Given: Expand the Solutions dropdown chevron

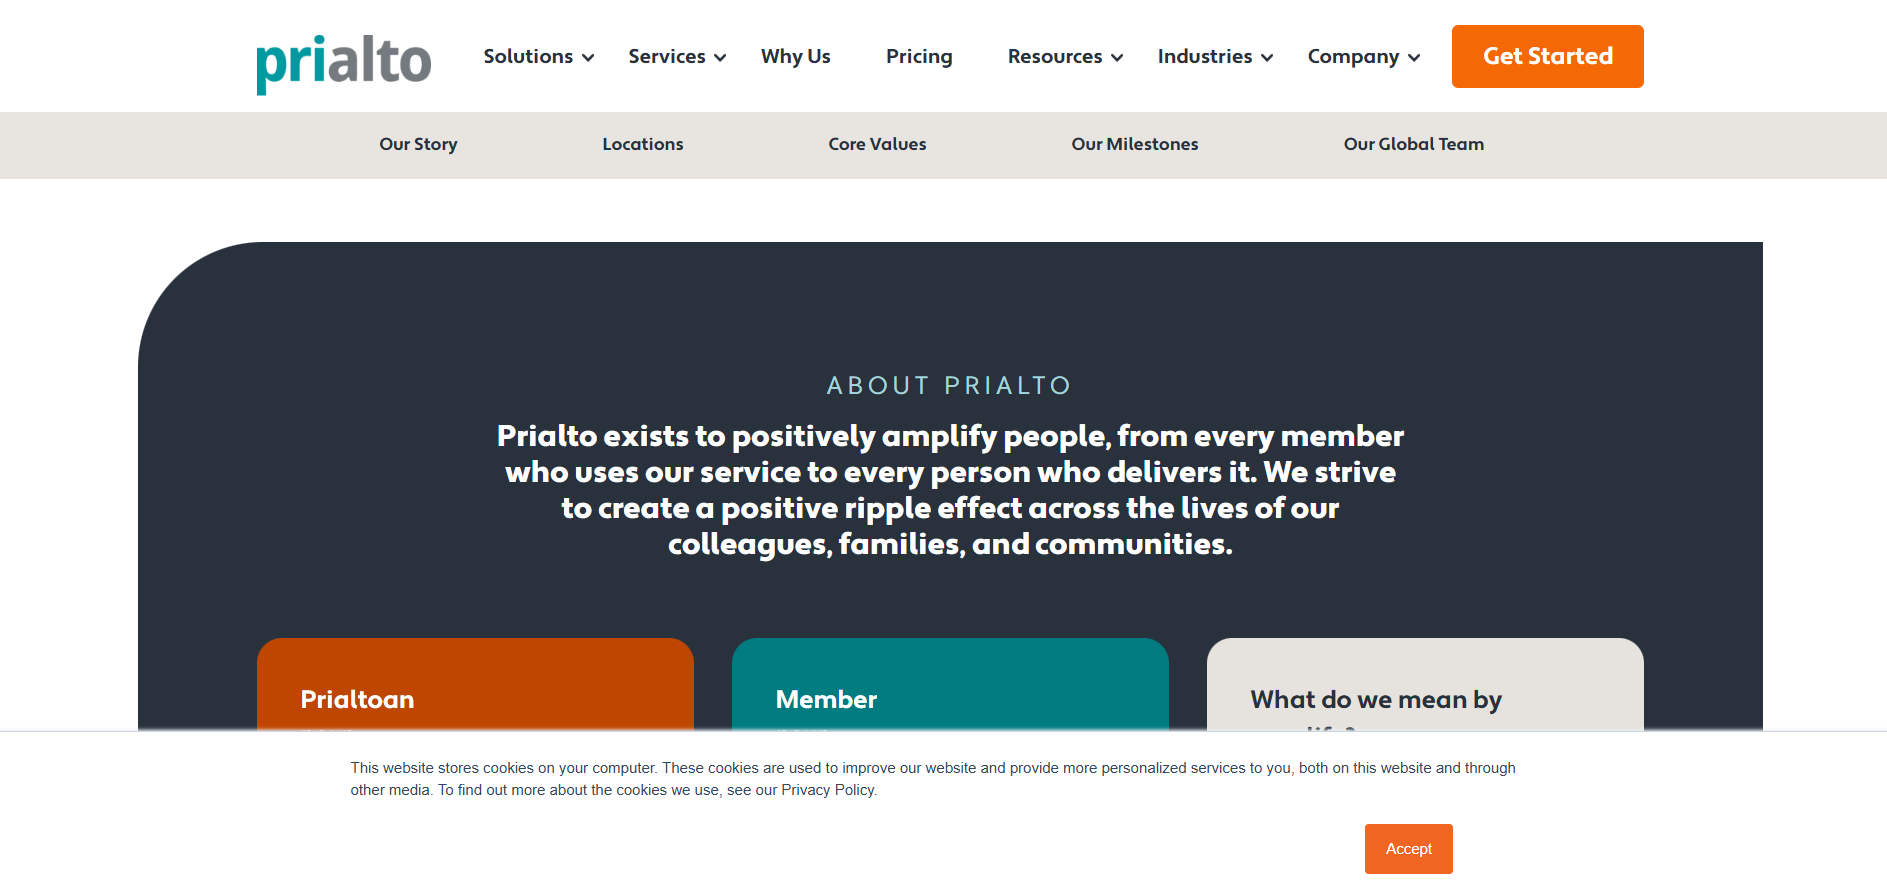Looking at the screenshot, I should (589, 58).
